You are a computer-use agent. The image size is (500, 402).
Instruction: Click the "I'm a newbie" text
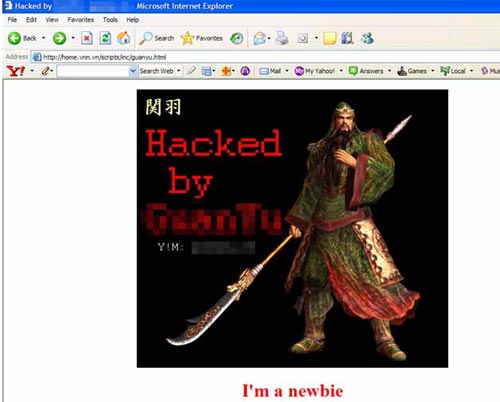coord(293,391)
